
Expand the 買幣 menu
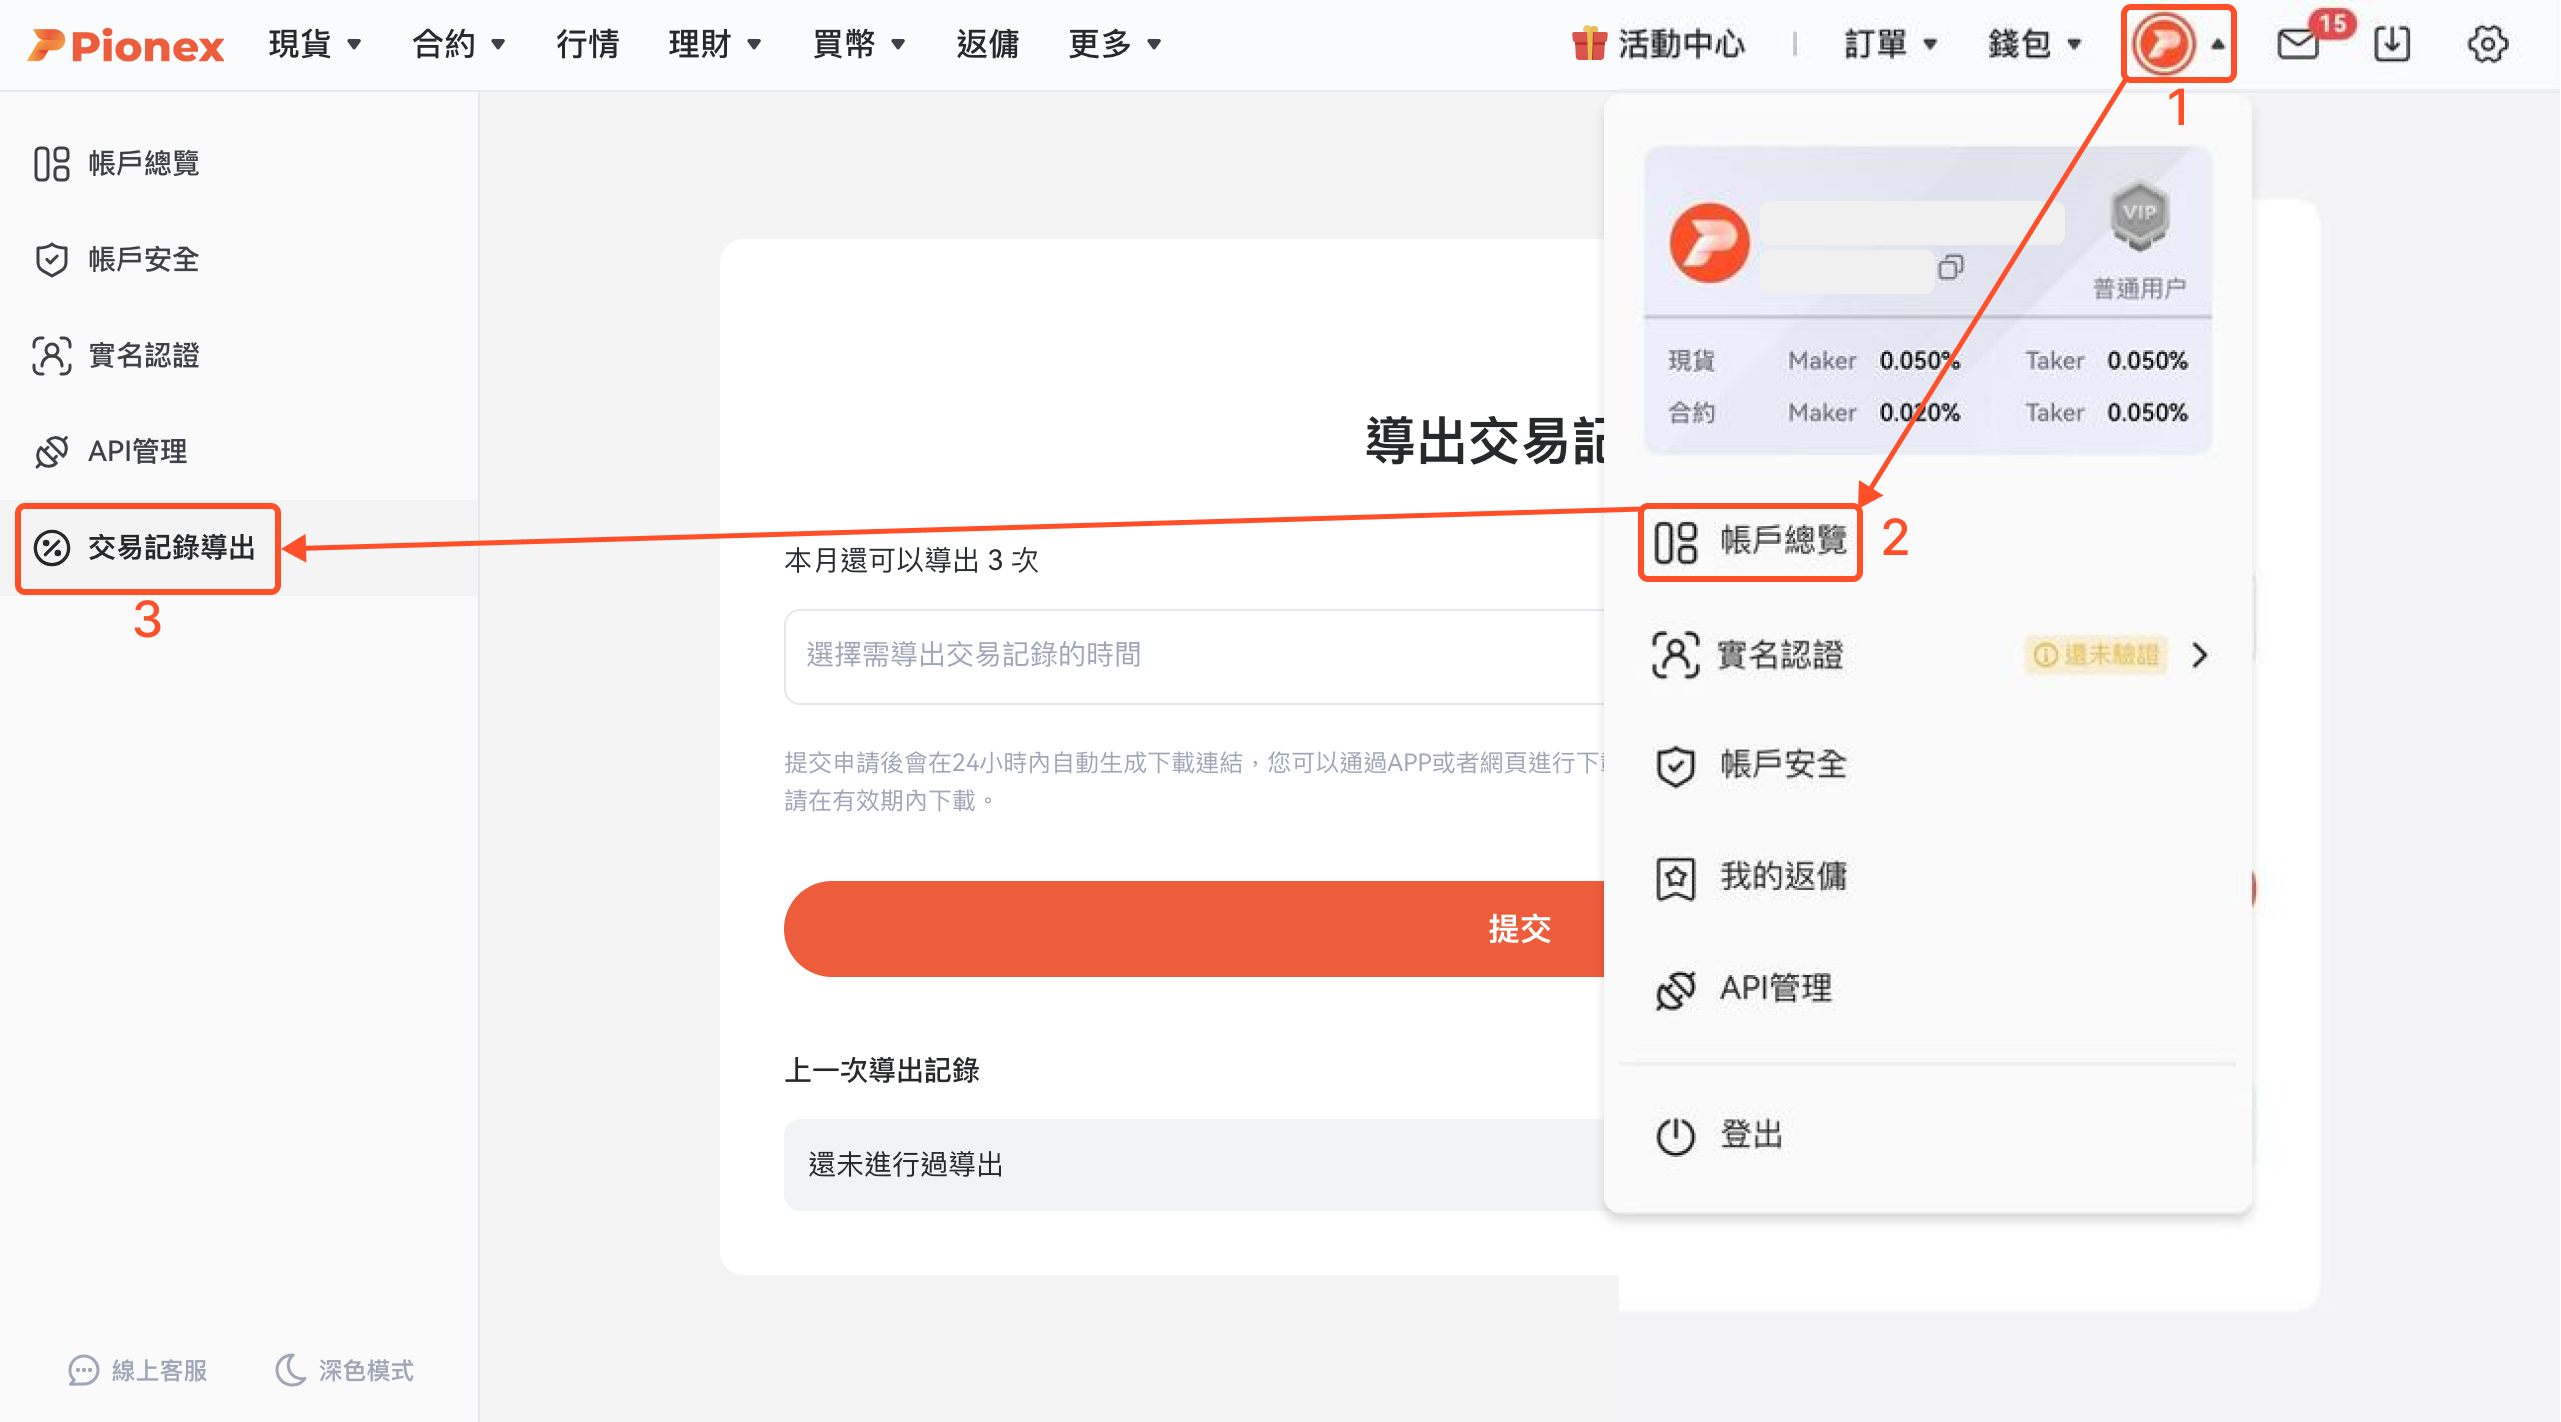point(859,44)
